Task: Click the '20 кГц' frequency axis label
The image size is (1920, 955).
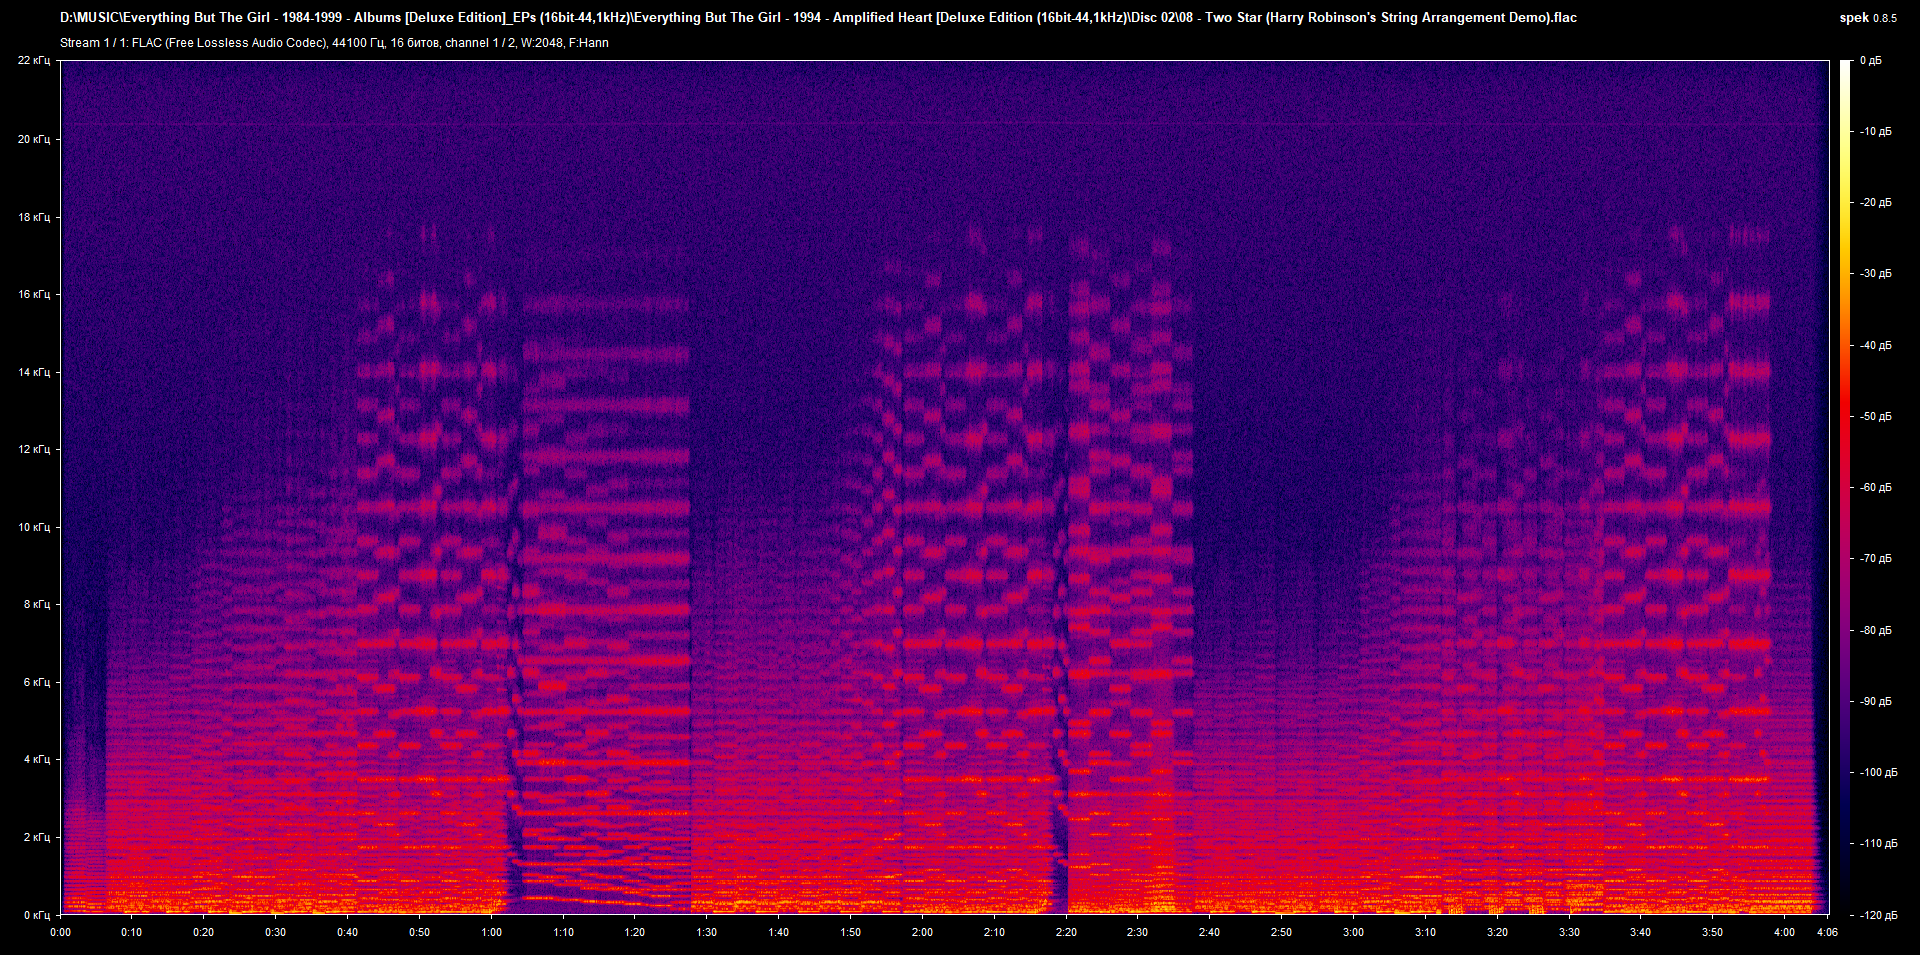Action: pyautogui.click(x=34, y=139)
